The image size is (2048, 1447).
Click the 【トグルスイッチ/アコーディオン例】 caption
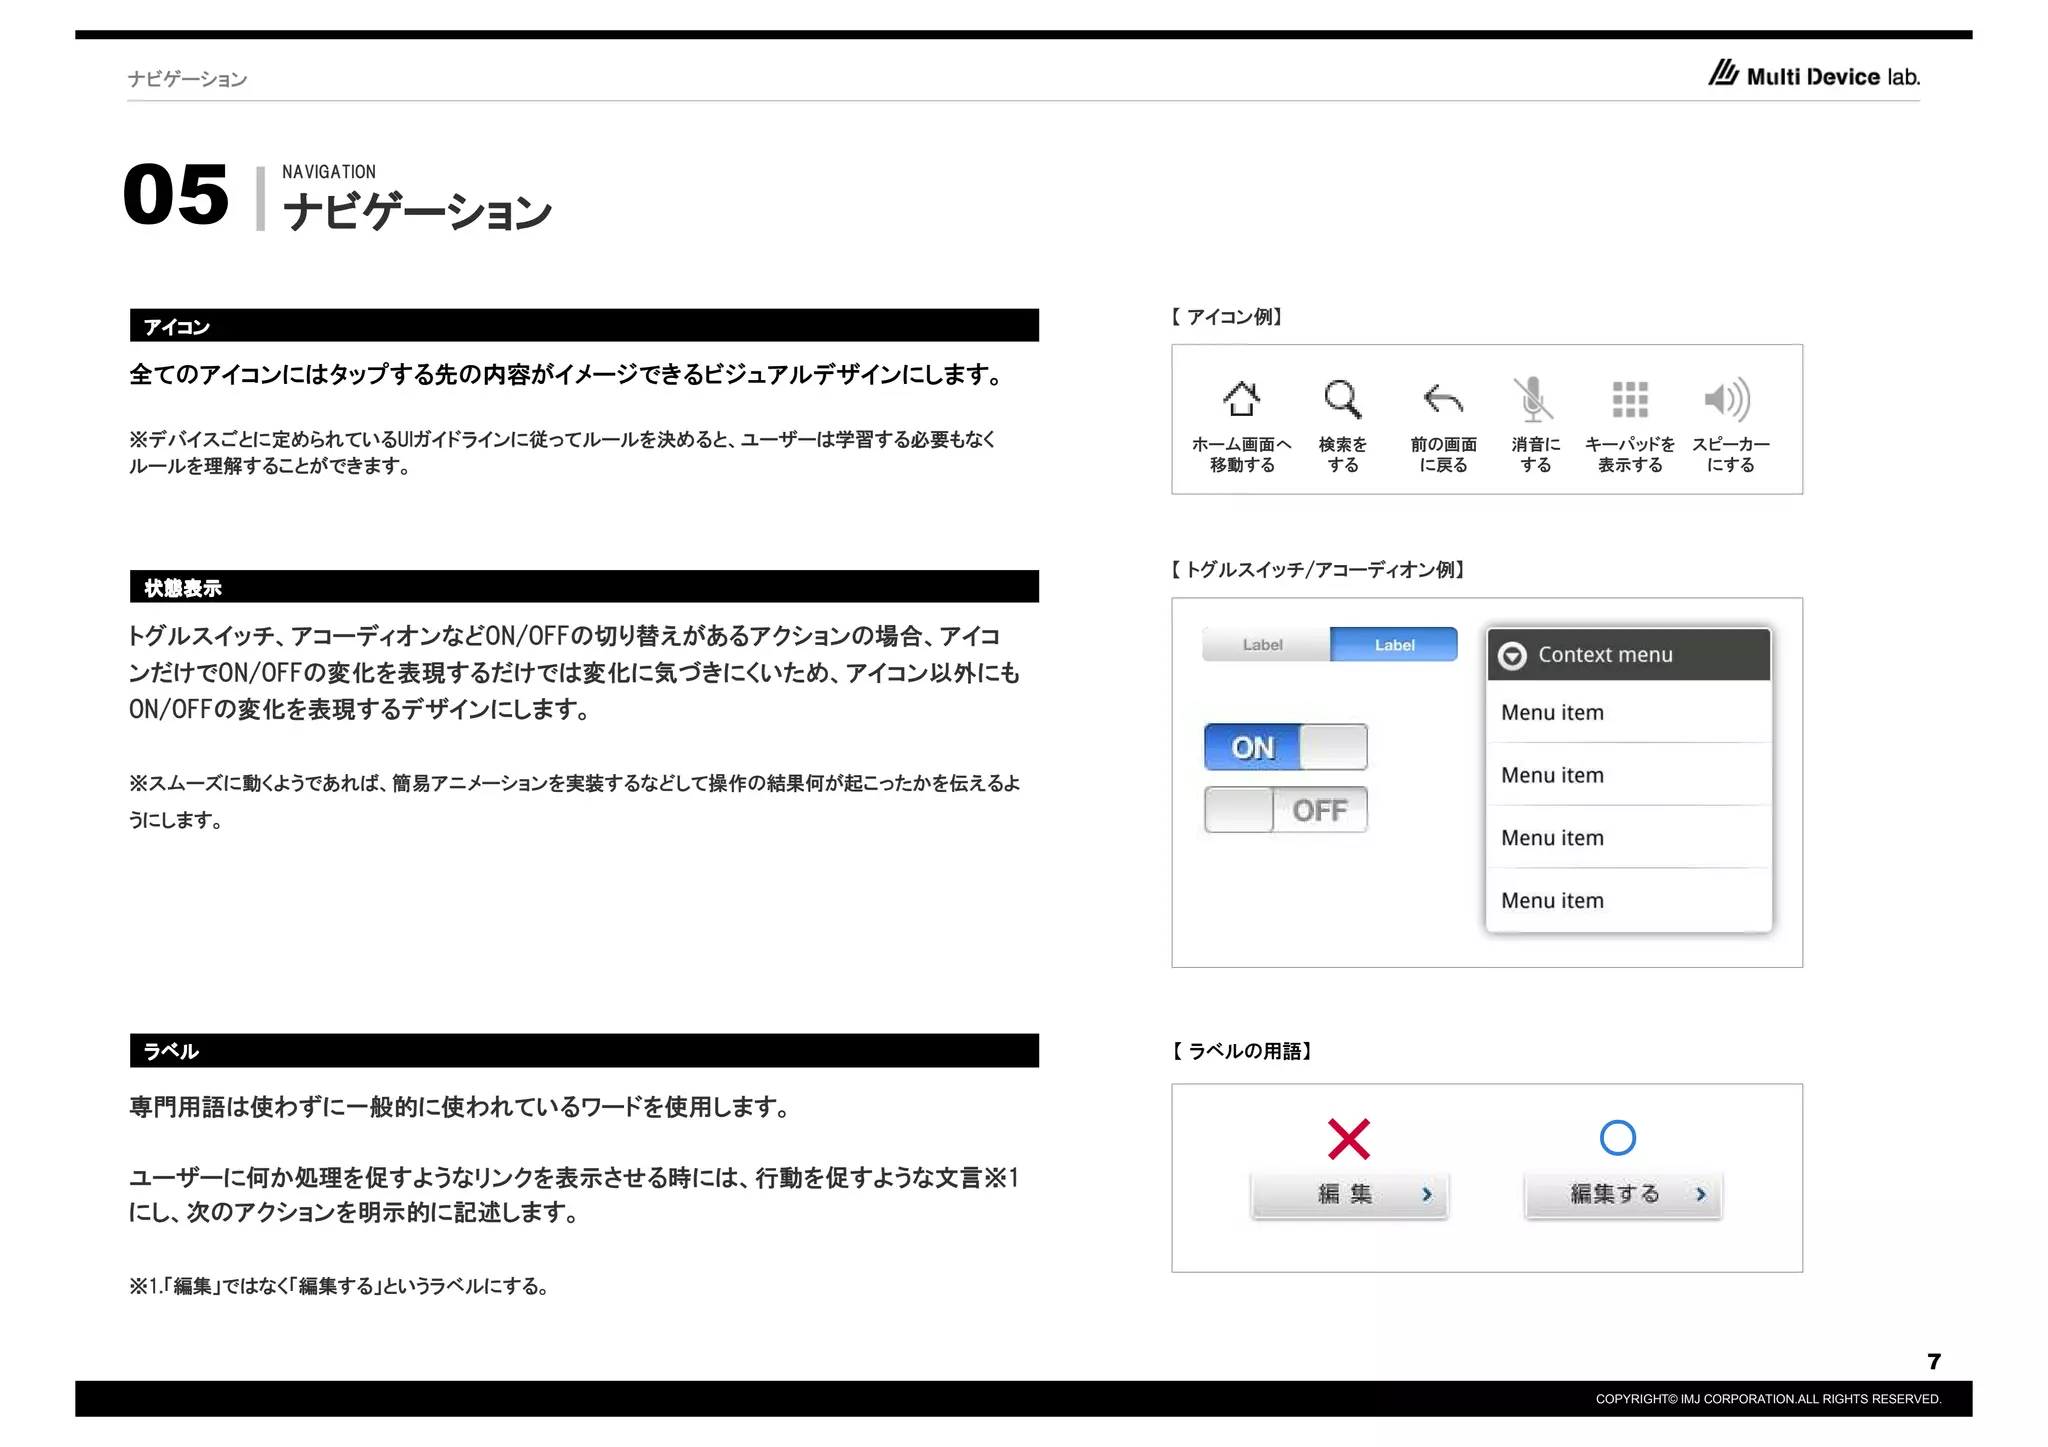click(1317, 570)
